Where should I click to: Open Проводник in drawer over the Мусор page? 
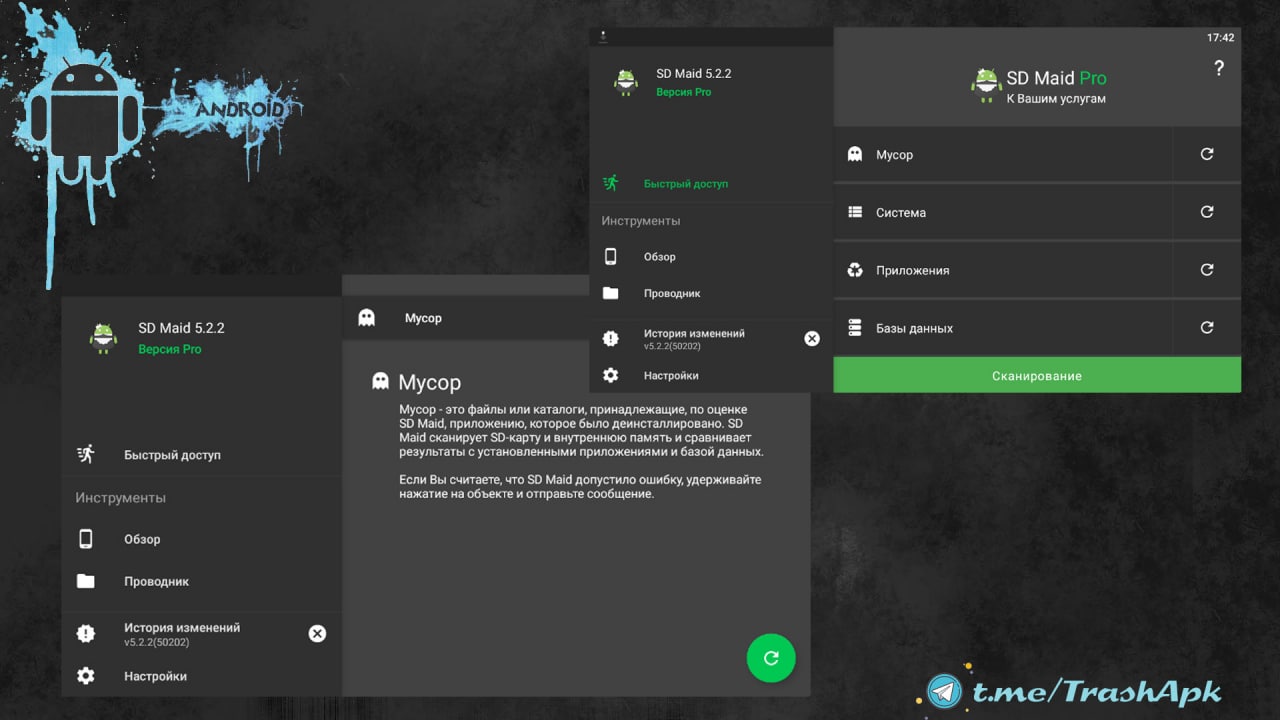[x=201, y=581]
